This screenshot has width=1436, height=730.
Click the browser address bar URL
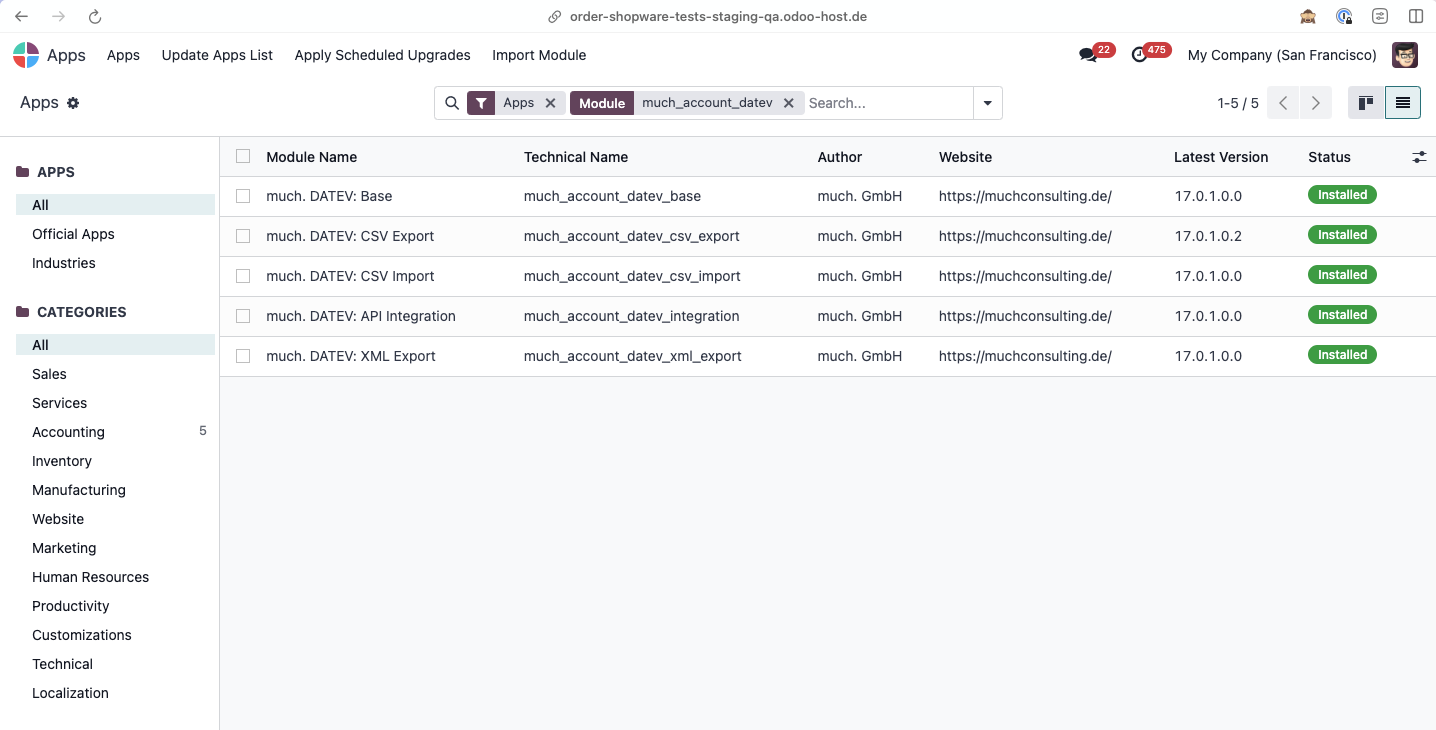pyautogui.click(x=718, y=16)
